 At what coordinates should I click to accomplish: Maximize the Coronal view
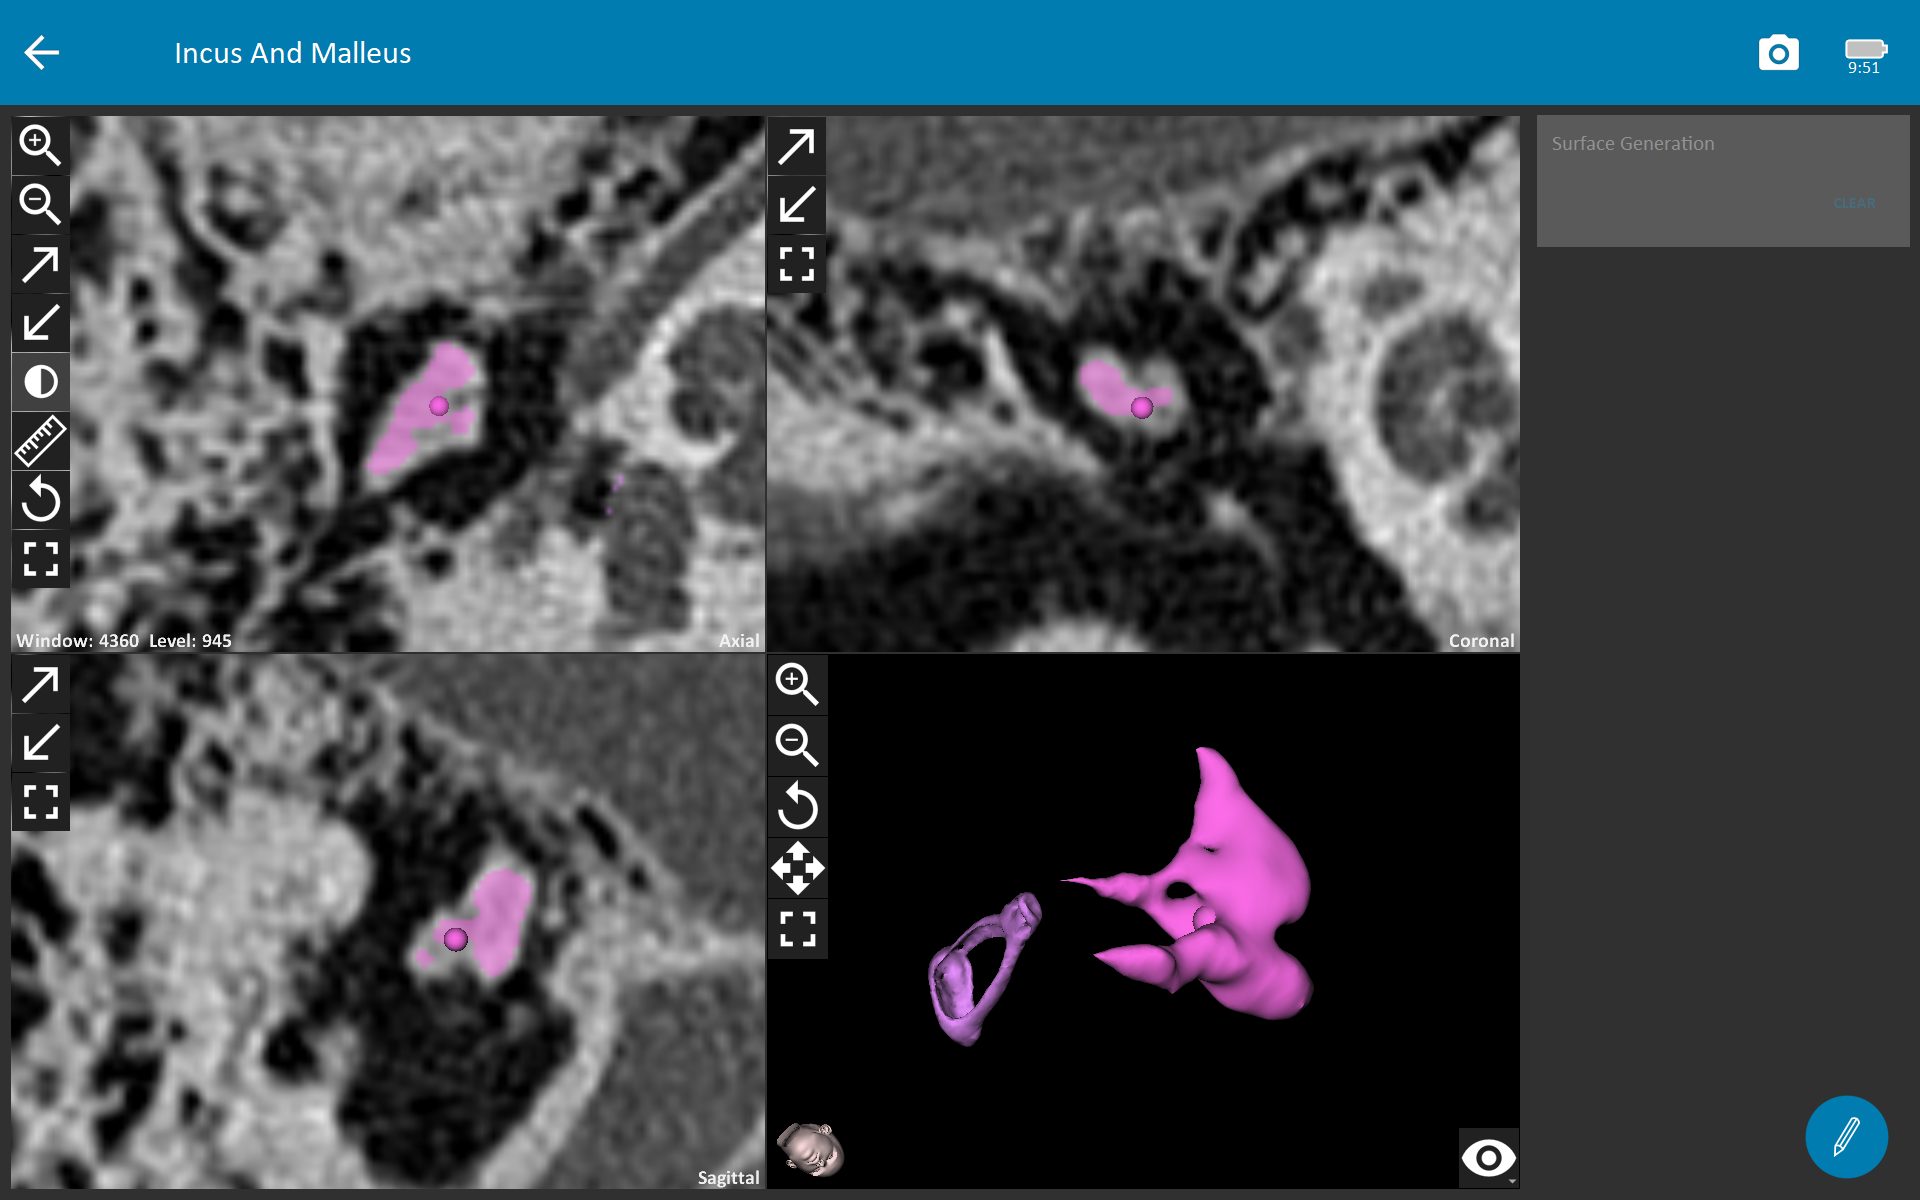pyautogui.click(x=797, y=264)
